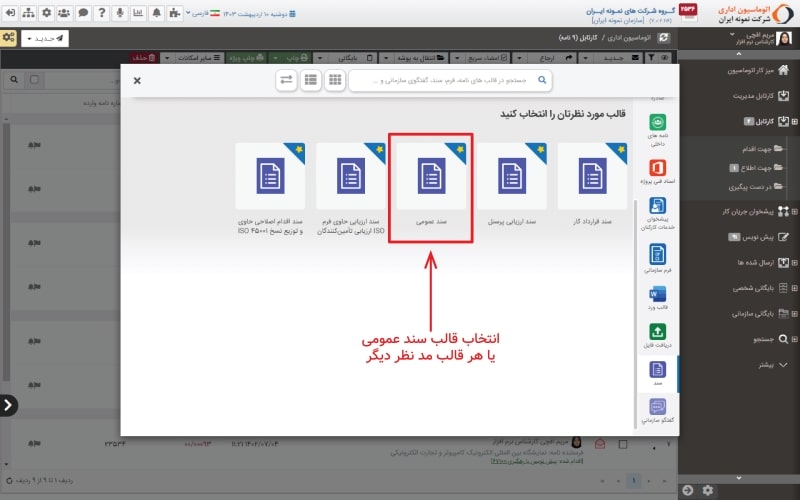Image resolution: width=800 pixels, height=500 pixels.
Task: Click the swap arrows icon in dialog
Action: point(286,80)
